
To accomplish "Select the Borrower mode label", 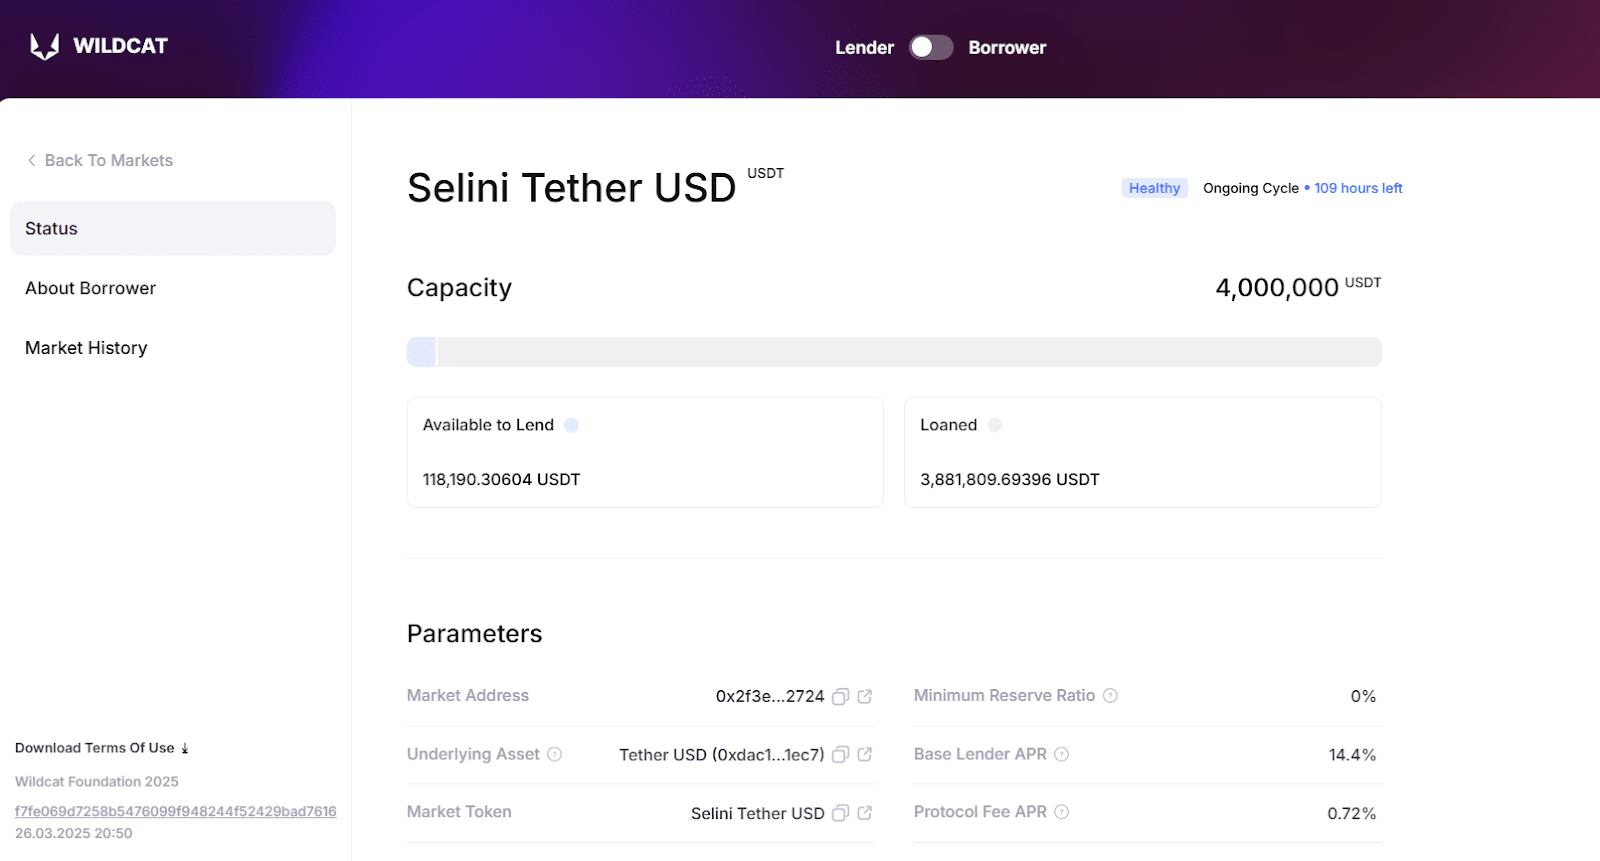I will pos(1007,47).
